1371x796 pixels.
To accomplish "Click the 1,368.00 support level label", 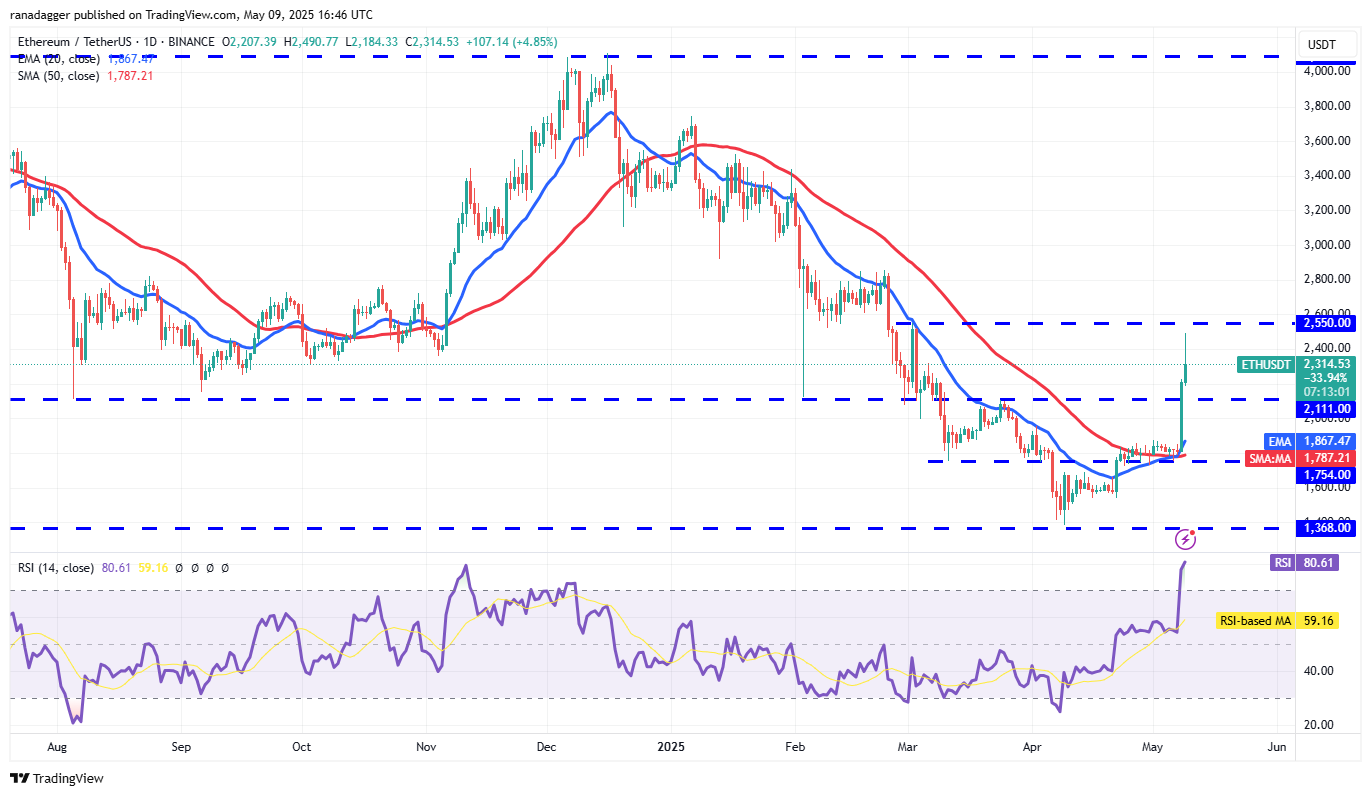I will point(1325,528).
